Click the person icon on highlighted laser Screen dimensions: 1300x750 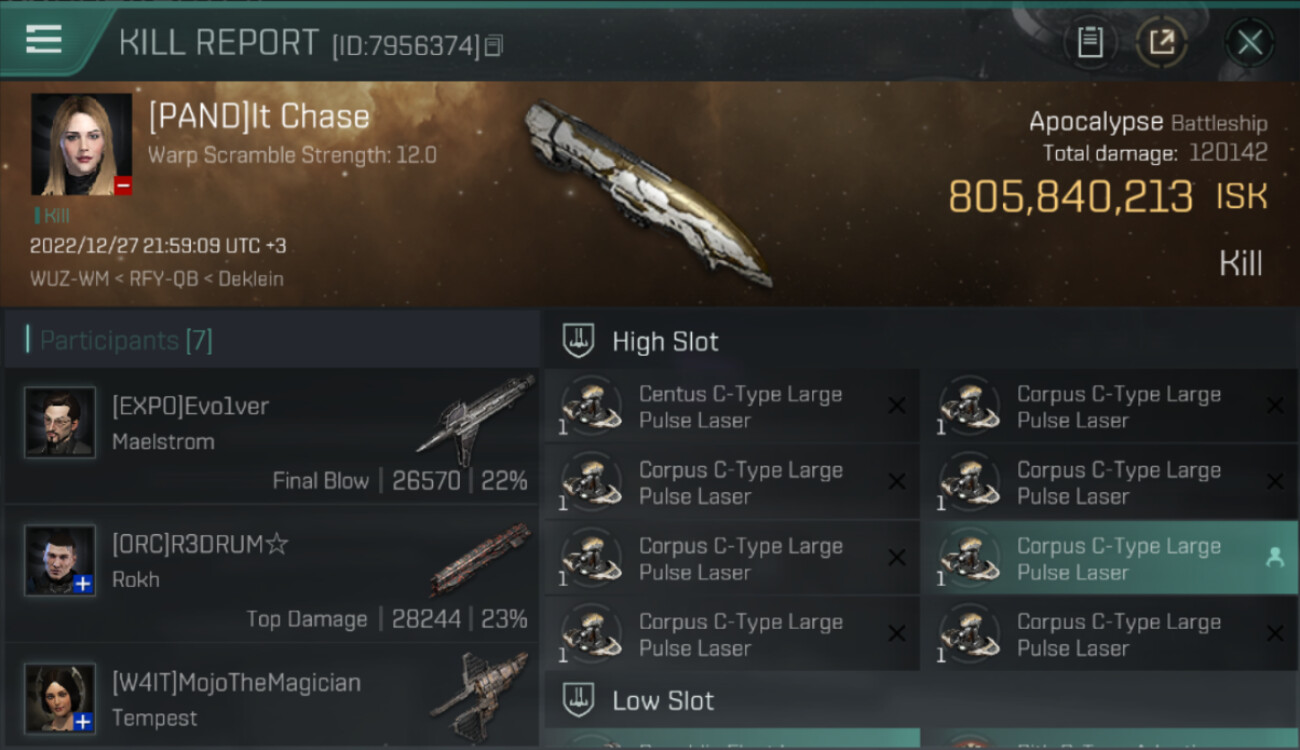pos(1274,559)
